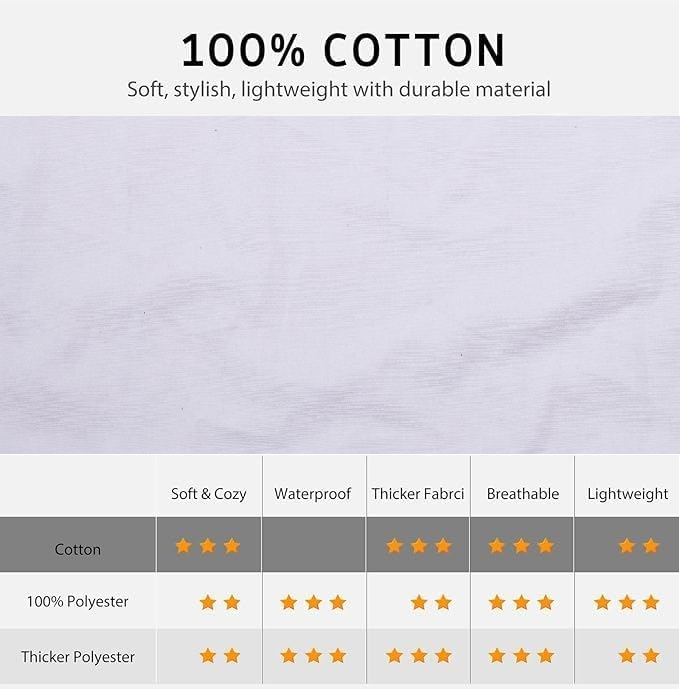Click the Thicker Polyester row label
The width and height of the screenshot is (684, 692).
click(78, 657)
